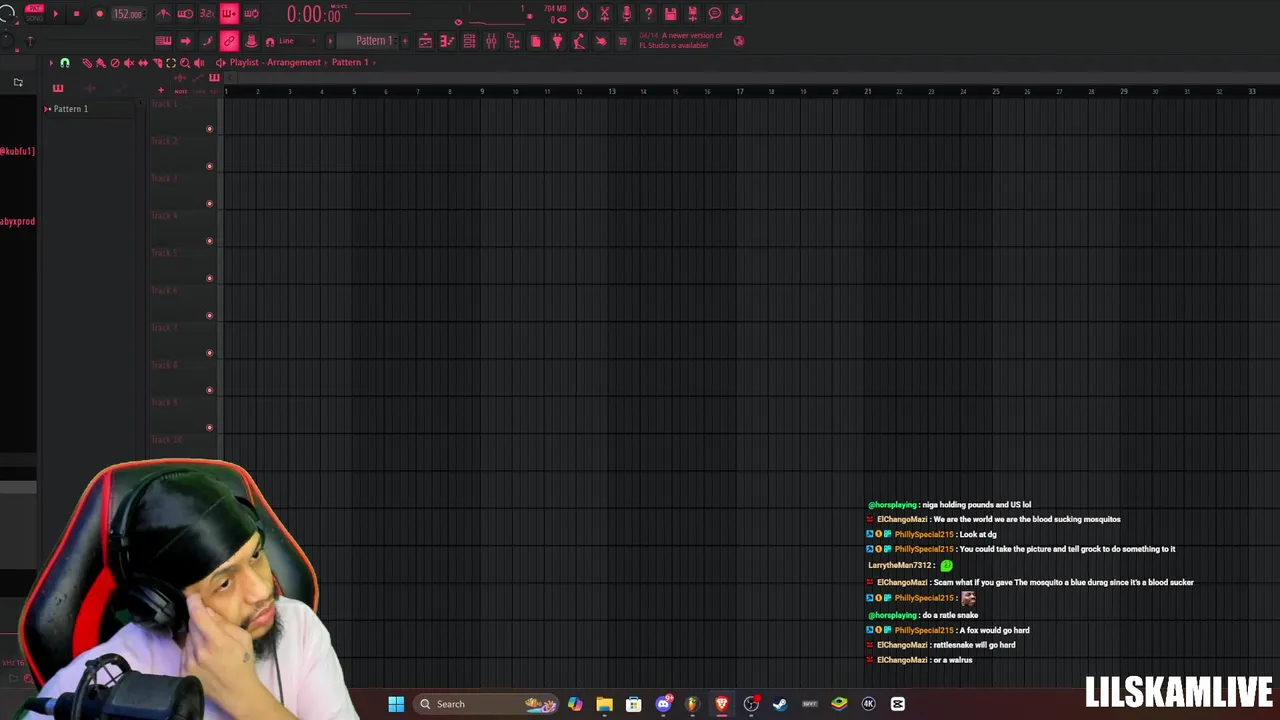This screenshot has width=1280, height=720.
Task: Open File Explorer from the taskbar
Action: 604,704
